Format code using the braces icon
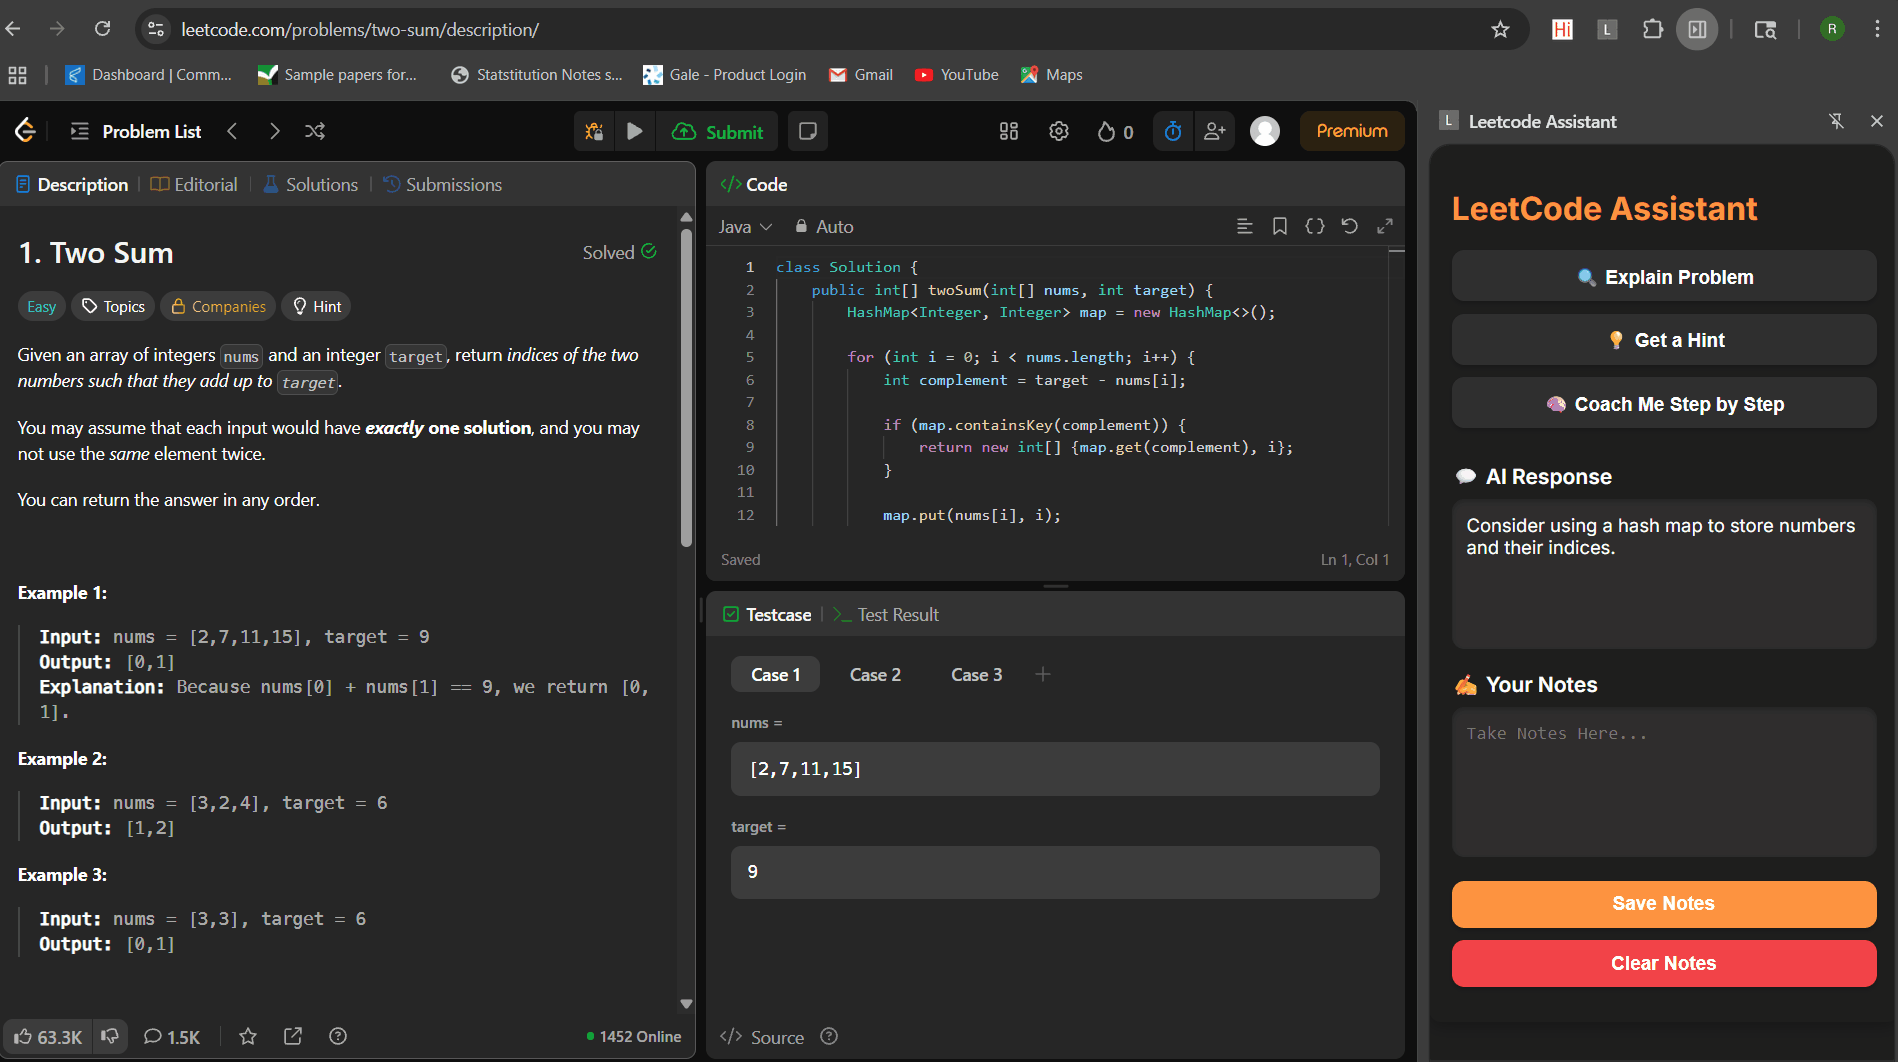The height and width of the screenshot is (1062, 1898). click(1314, 226)
